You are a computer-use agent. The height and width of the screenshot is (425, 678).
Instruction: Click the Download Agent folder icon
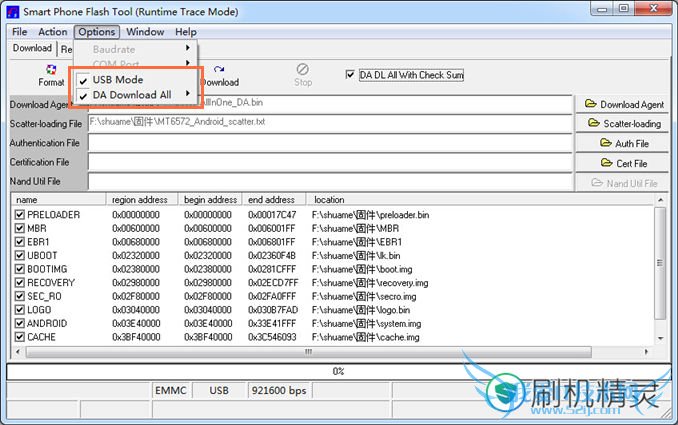pos(590,104)
